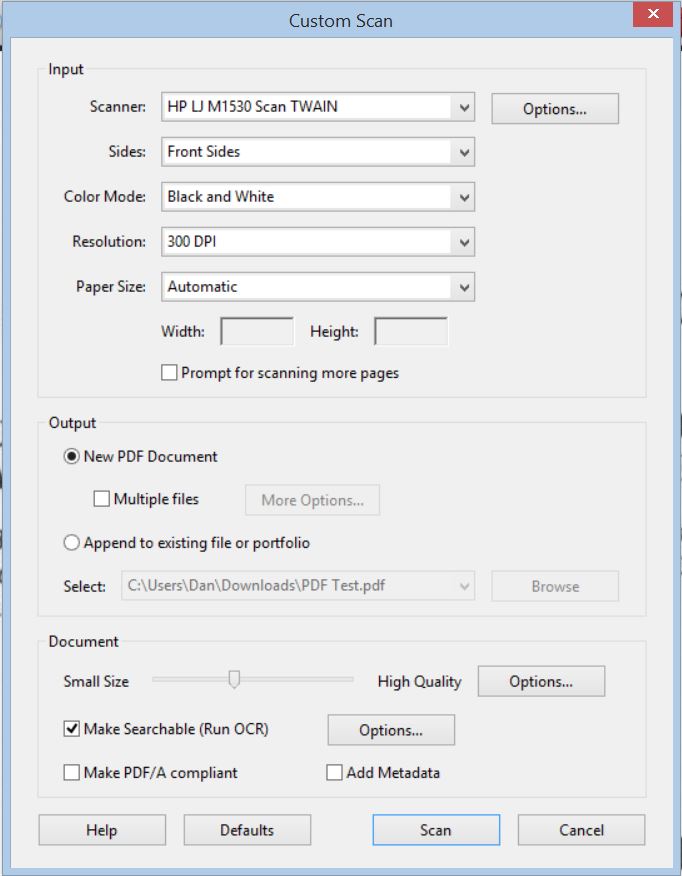Open the Paper Size dropdown
The width and height of the screenshot is (682, 876).
(463, 287)
